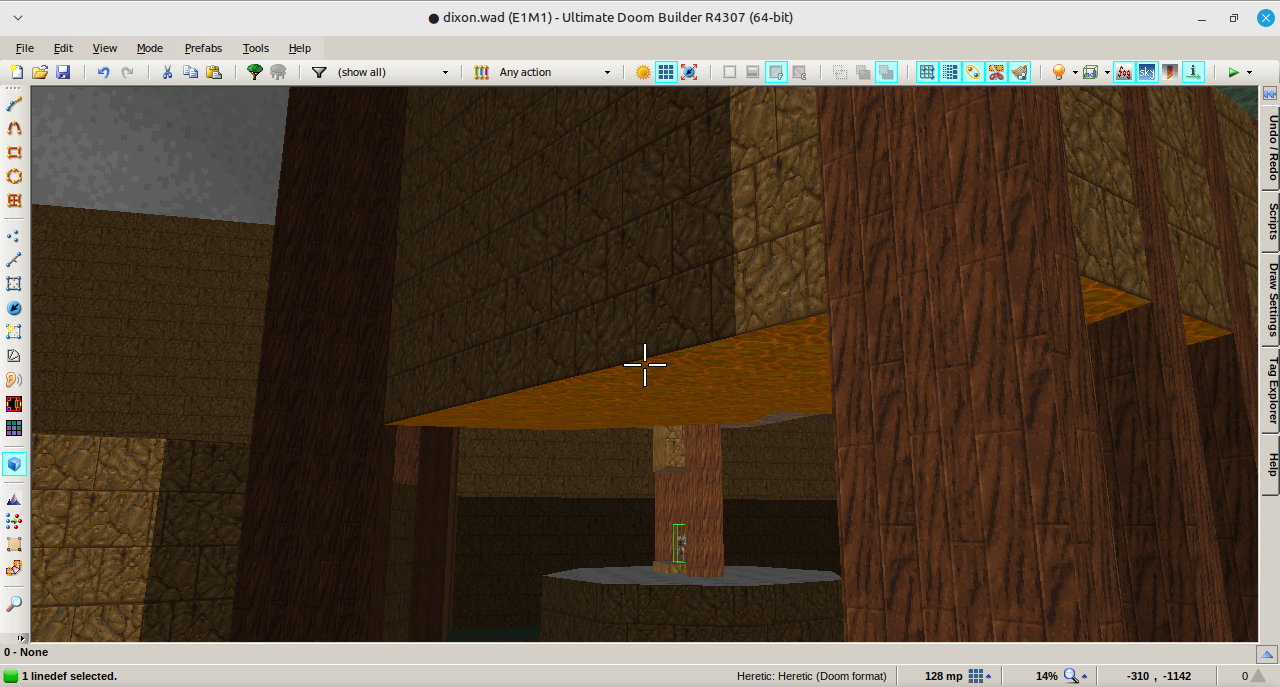
Task: Click the things filter funnel icon
Action: (319, 72)
